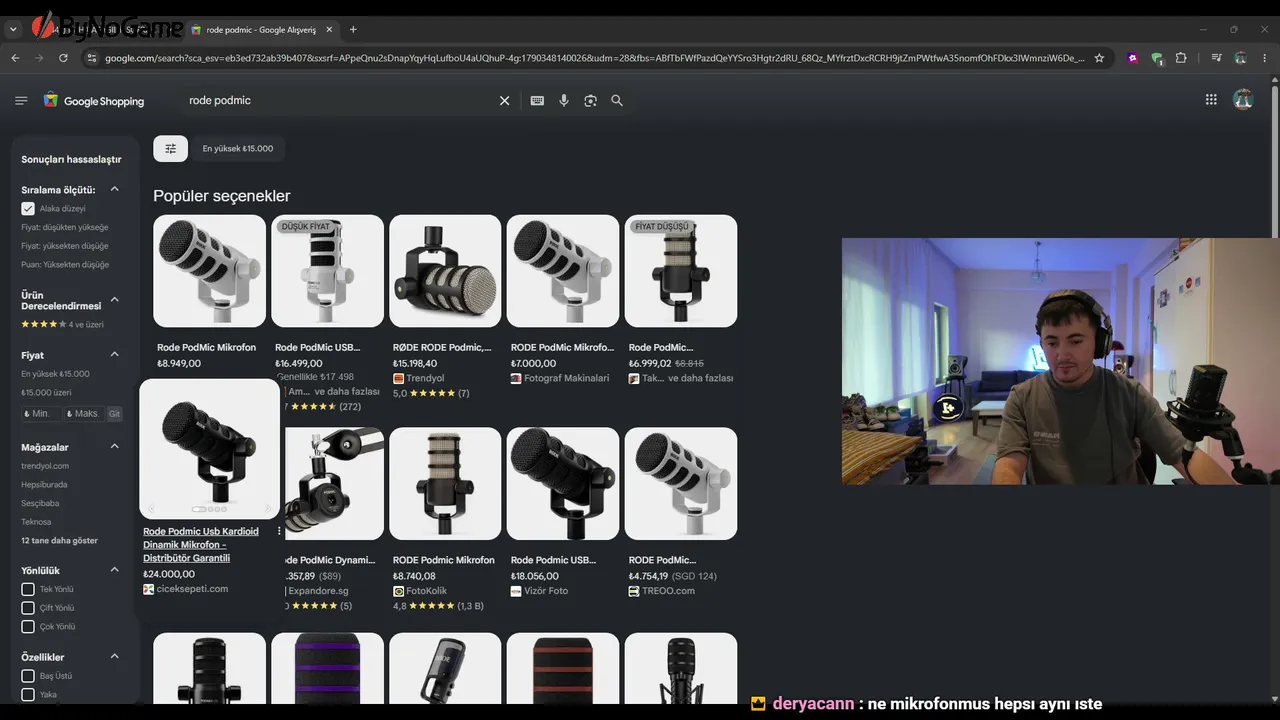Show 12 tane daha göster stores

[x=60, y=541]
